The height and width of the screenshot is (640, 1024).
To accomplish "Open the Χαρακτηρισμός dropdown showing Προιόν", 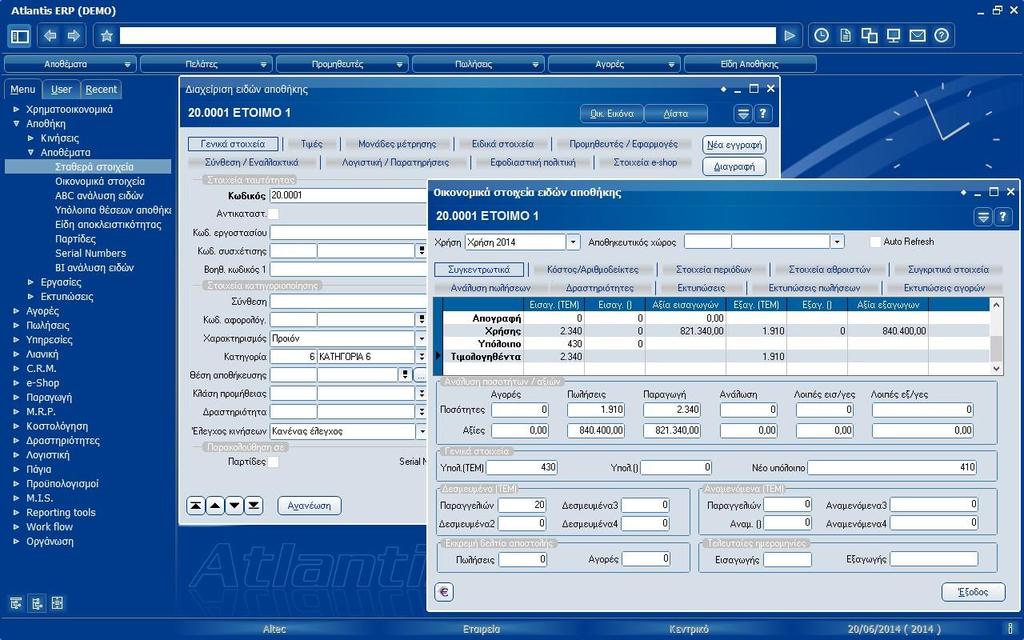I will (421, 338).
